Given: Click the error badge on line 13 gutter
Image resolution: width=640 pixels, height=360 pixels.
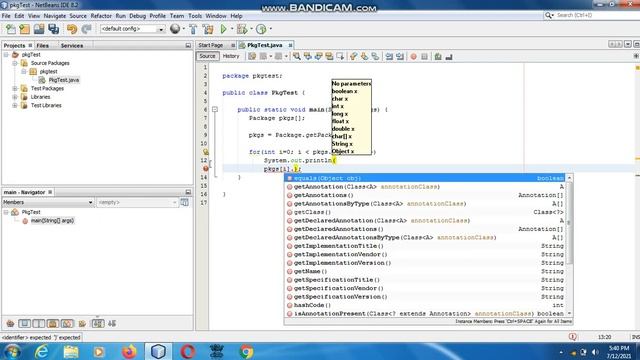Looking at the screenshot, I should (x=206, y=169).
